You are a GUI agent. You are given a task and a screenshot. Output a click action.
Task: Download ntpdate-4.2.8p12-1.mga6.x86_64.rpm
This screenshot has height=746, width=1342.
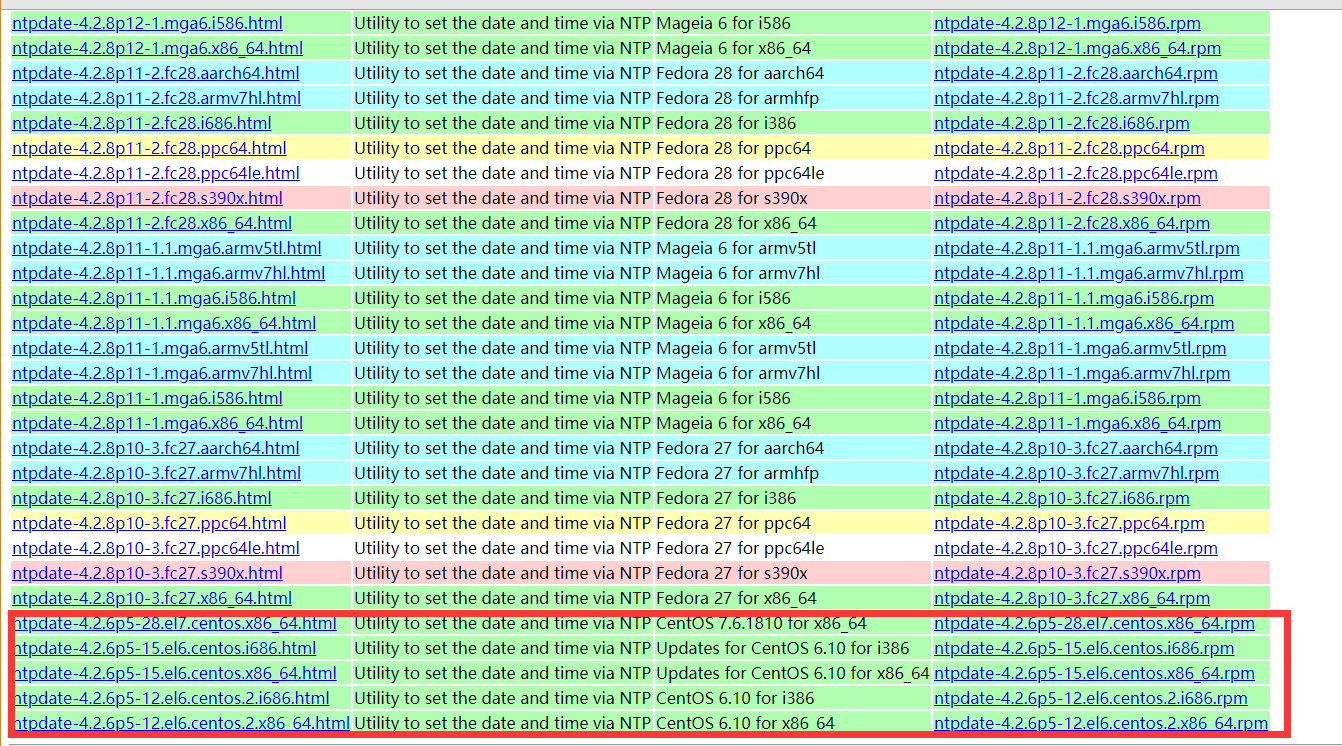pos(1077,48)
